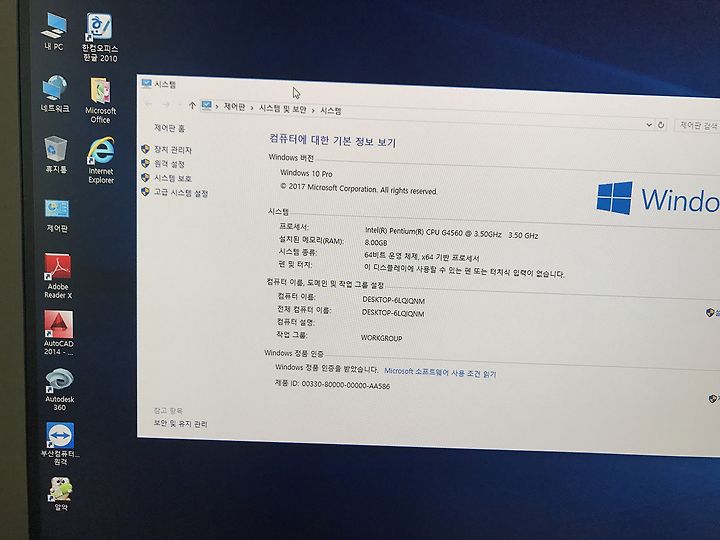Click the forward arrow in 시스템 window

click(166, 105)
